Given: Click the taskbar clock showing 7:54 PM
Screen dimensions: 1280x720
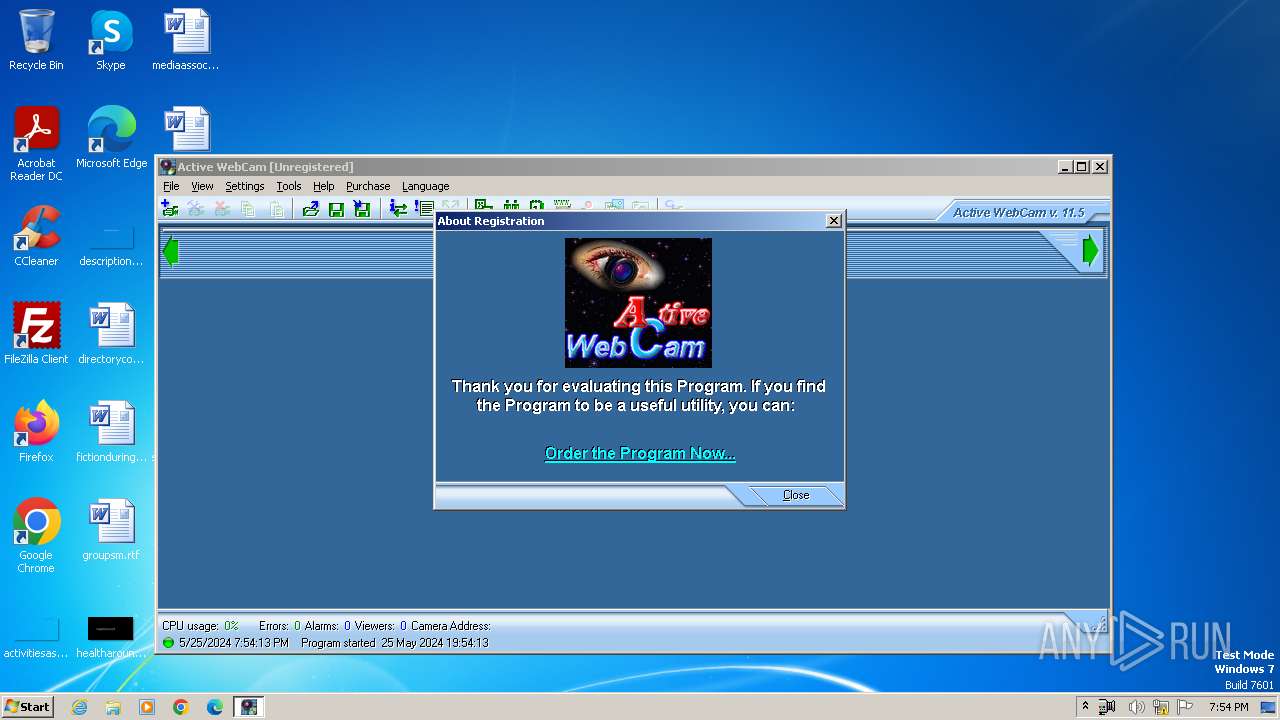Looking at the screenshot, I should click(x=1228, y=707).
